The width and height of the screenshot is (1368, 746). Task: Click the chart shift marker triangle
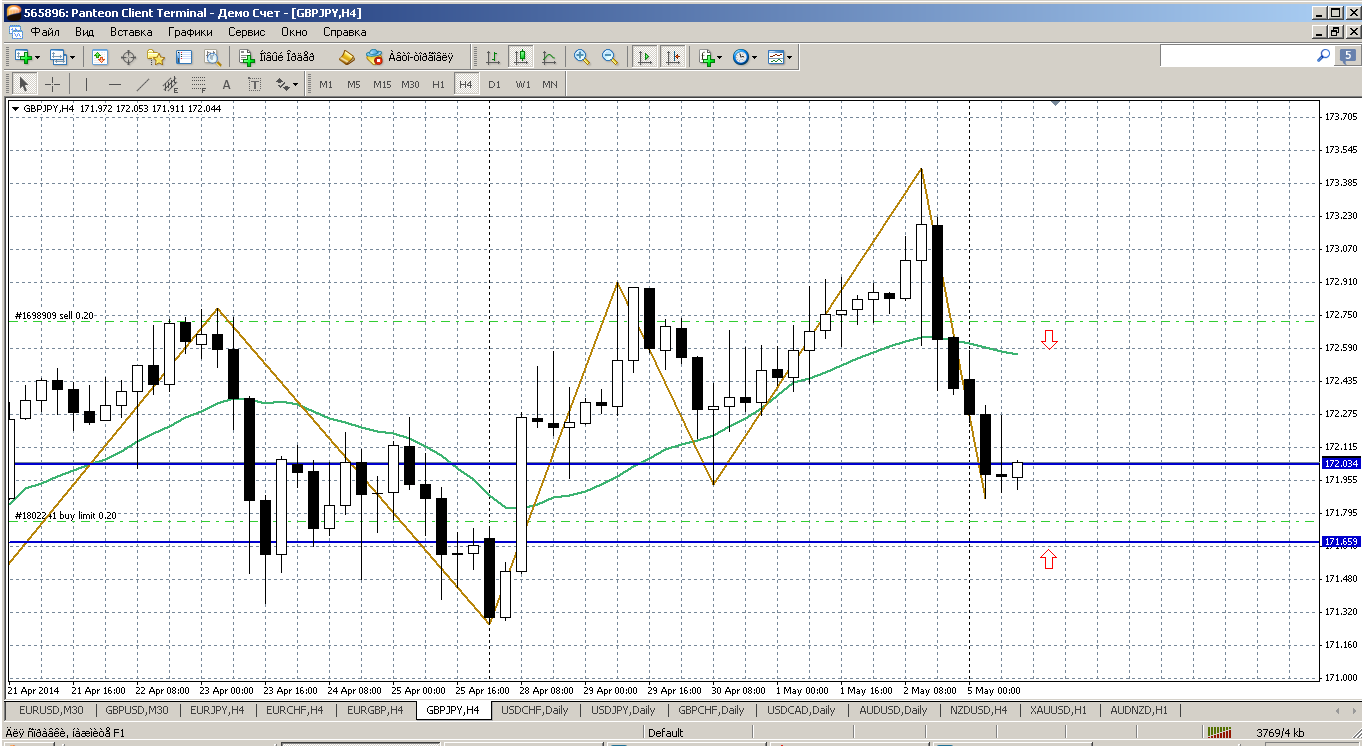coord(1055,102)
